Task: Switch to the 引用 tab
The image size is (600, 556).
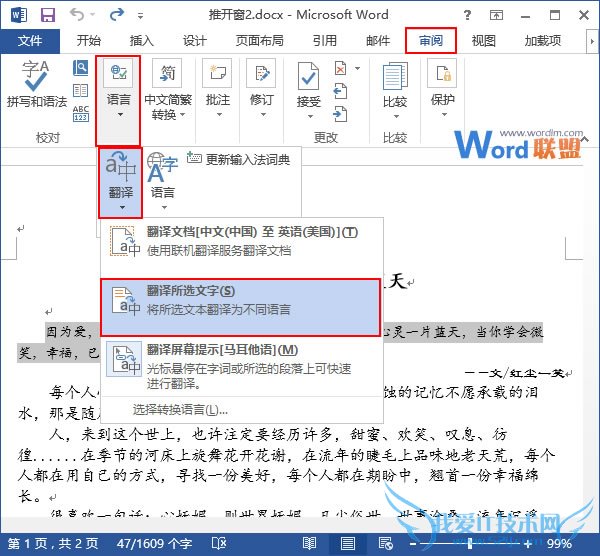Action: pyautogui.click(x=324, y=41)
